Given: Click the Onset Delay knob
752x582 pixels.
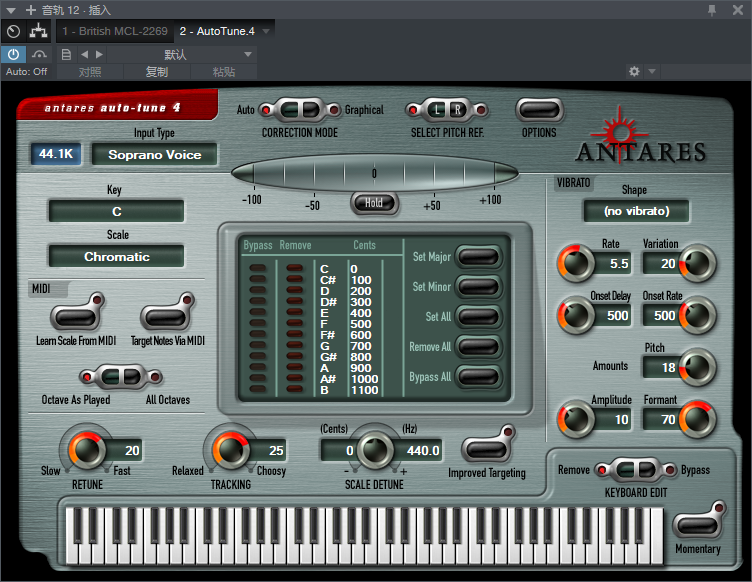Looking at the screenshot, I should pos(576,315).
